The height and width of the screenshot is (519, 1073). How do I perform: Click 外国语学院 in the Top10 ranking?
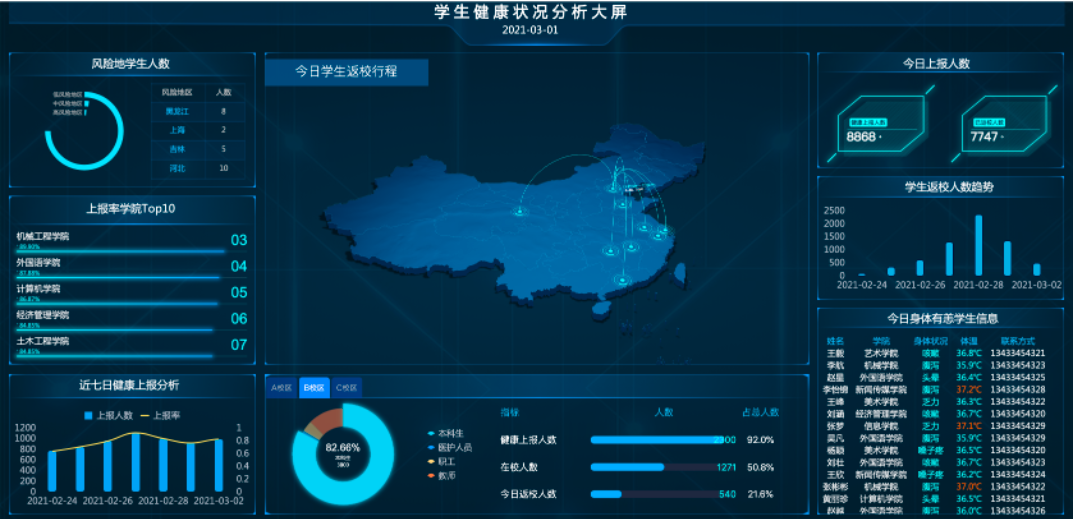pos(38,262)
